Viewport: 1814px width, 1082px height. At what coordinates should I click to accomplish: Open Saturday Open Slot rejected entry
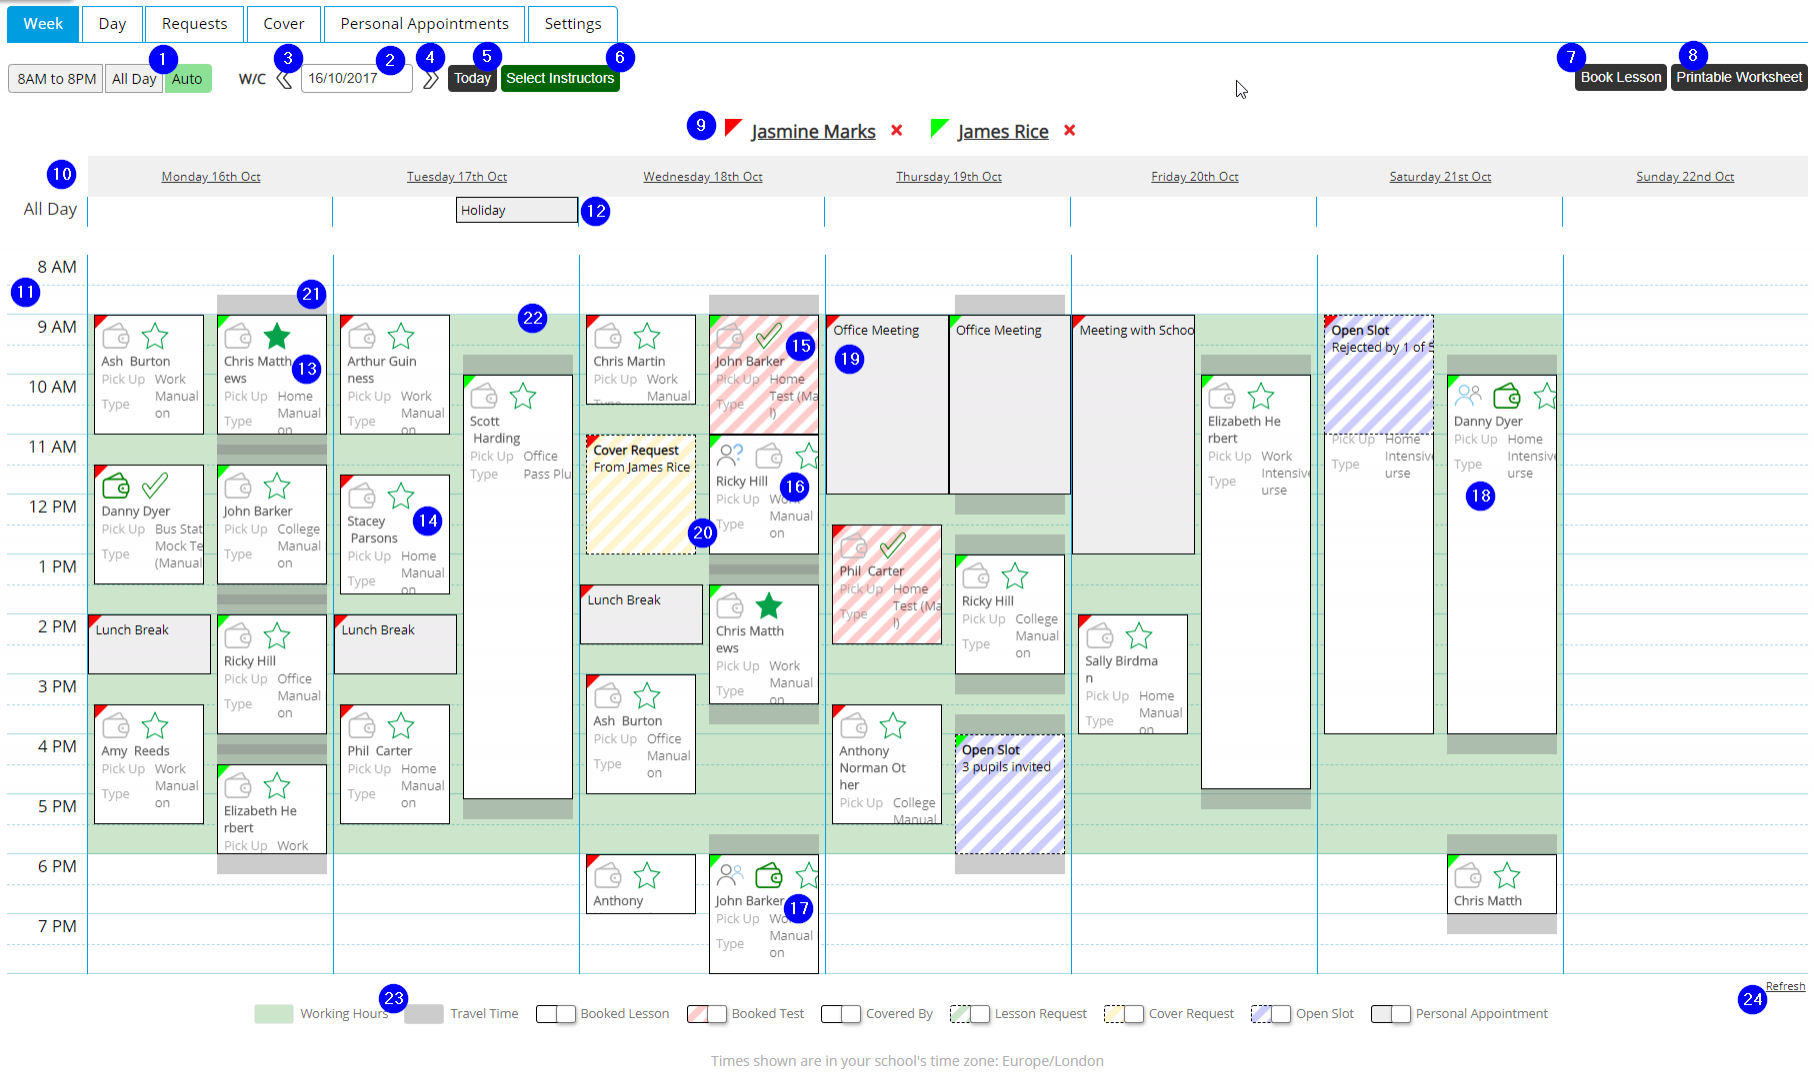point(1379,375)
